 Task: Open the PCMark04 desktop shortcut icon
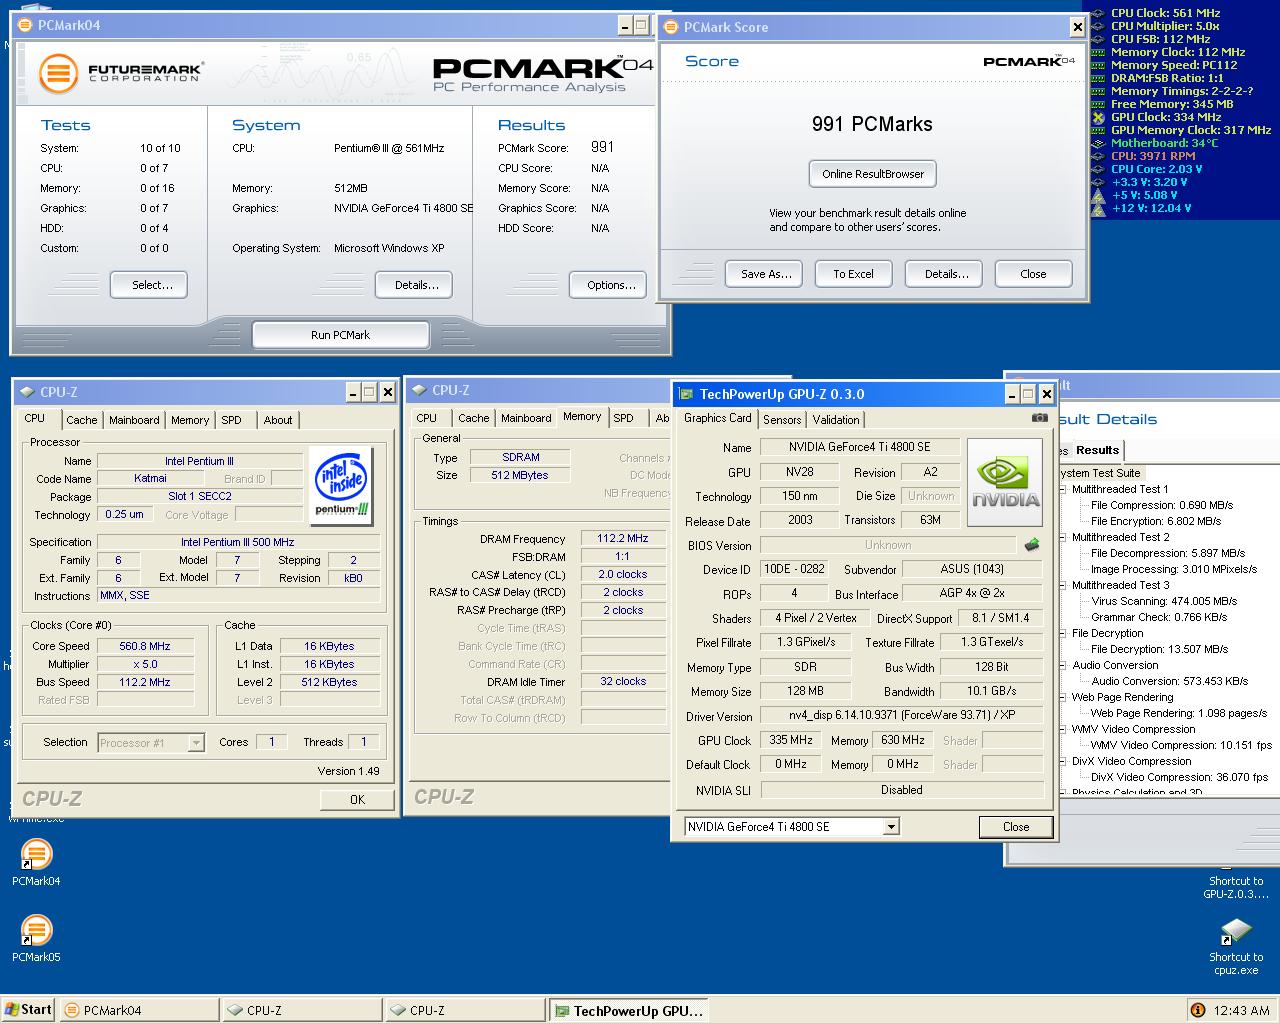pos(36,854)
